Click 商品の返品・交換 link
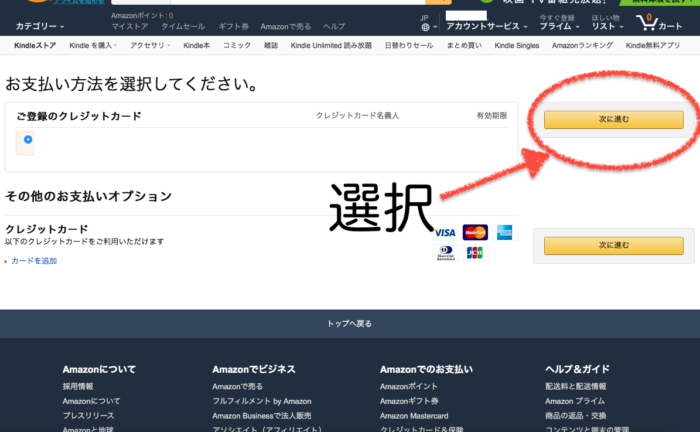The image size is (700, 432). pyautogui.click(x=575, y=416)
